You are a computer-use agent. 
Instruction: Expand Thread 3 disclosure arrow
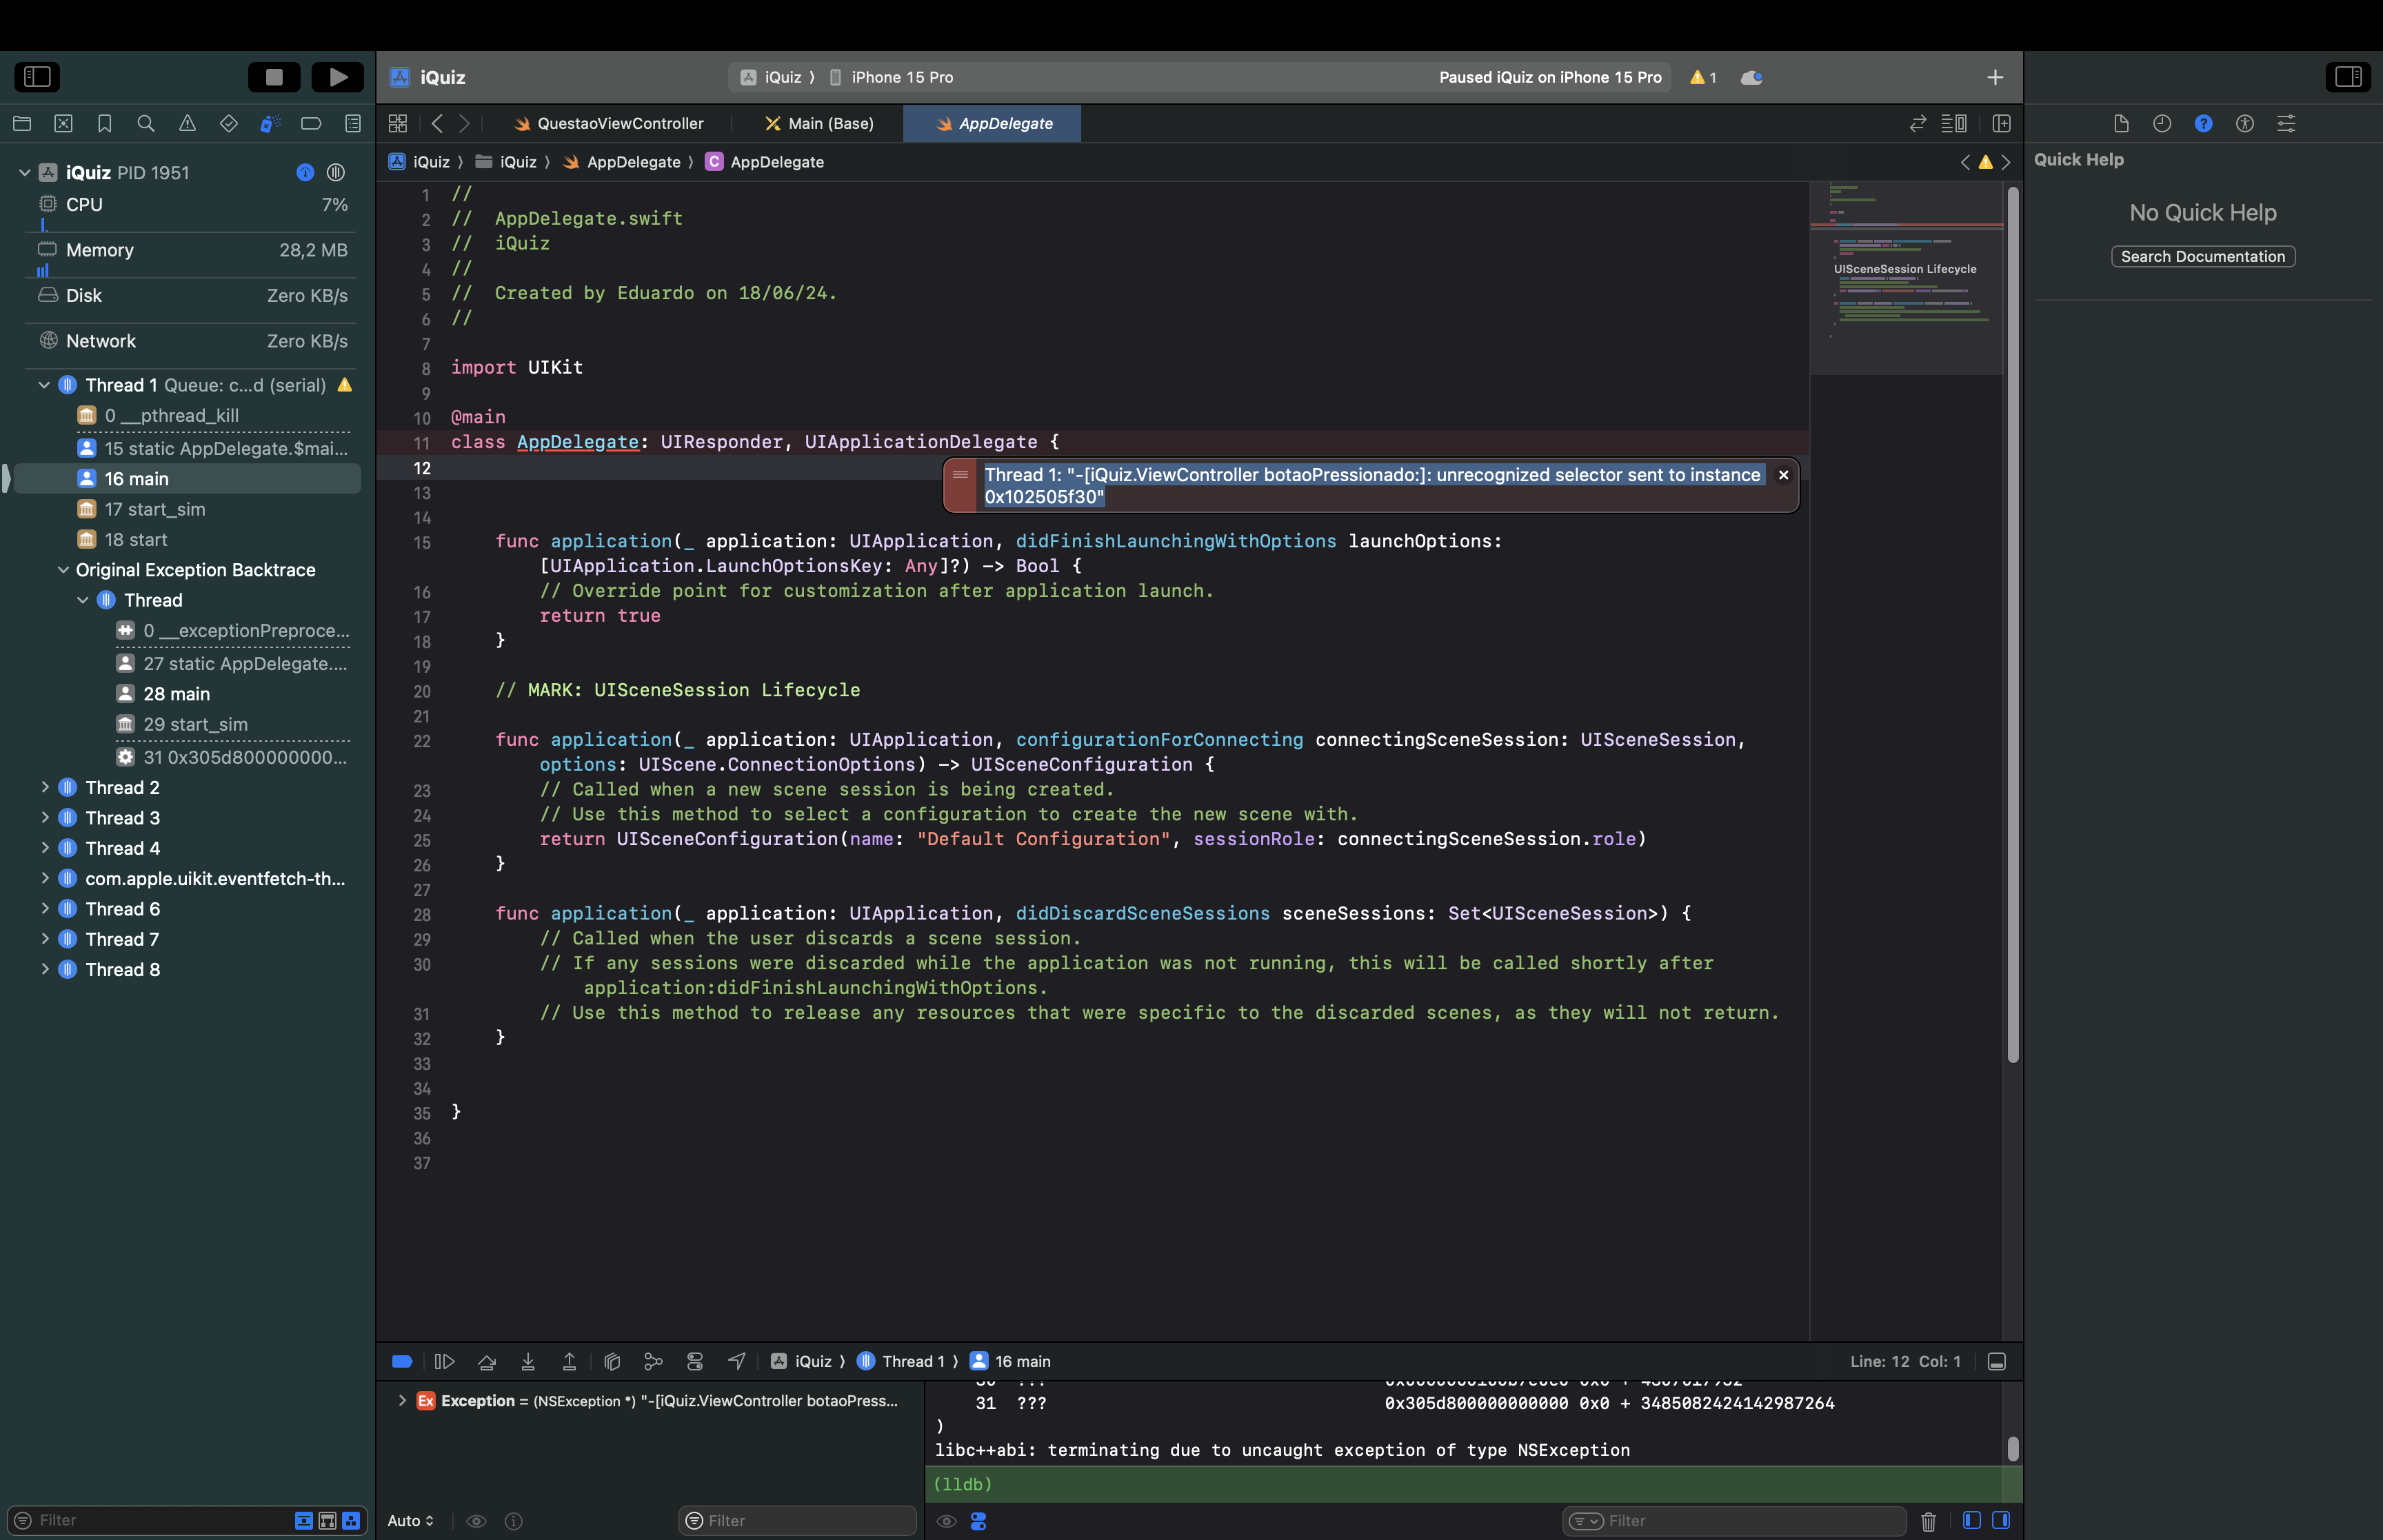[x=44, y=818]
